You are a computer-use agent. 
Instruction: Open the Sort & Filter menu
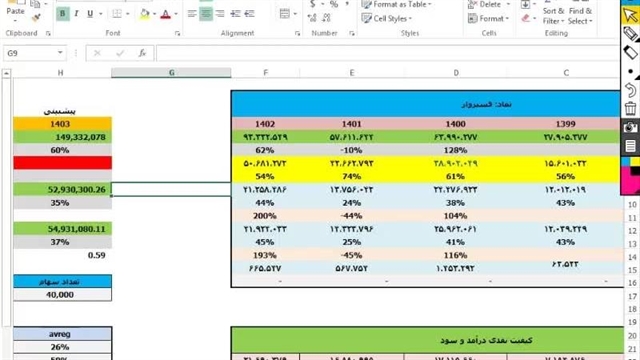553,16
